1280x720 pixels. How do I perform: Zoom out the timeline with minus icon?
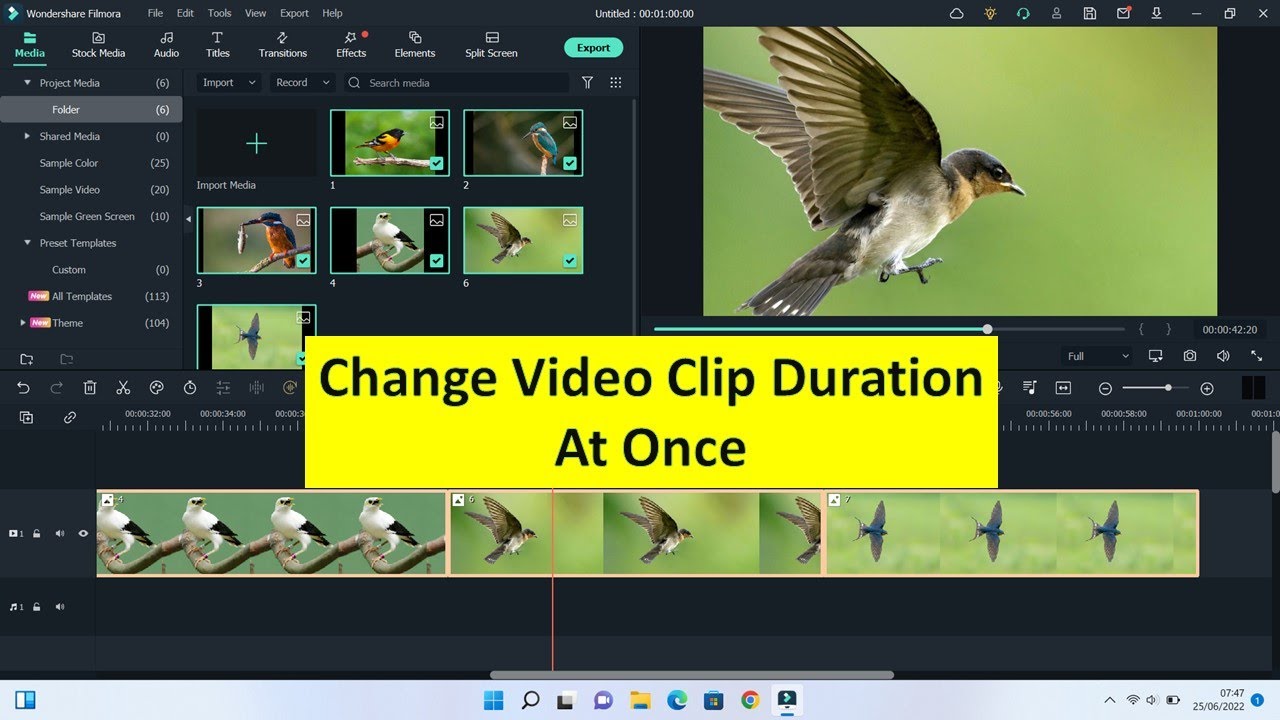pos(1105,388)
